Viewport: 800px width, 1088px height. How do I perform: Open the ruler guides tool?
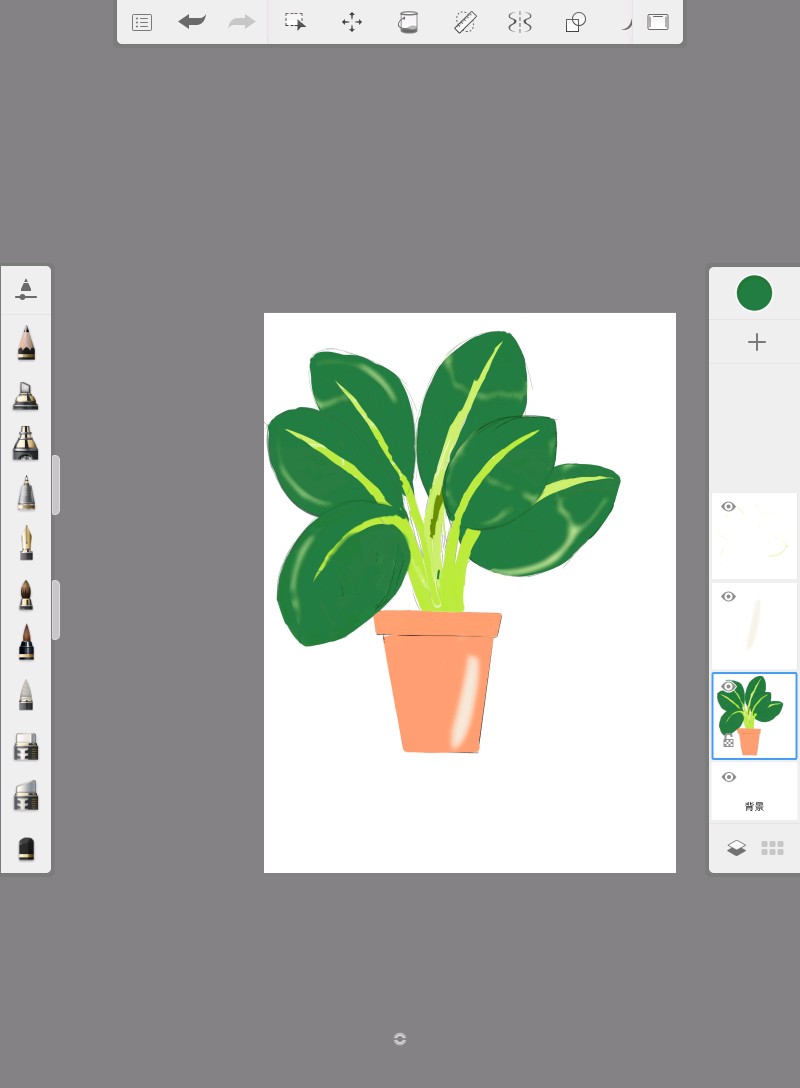pos(465,22)
